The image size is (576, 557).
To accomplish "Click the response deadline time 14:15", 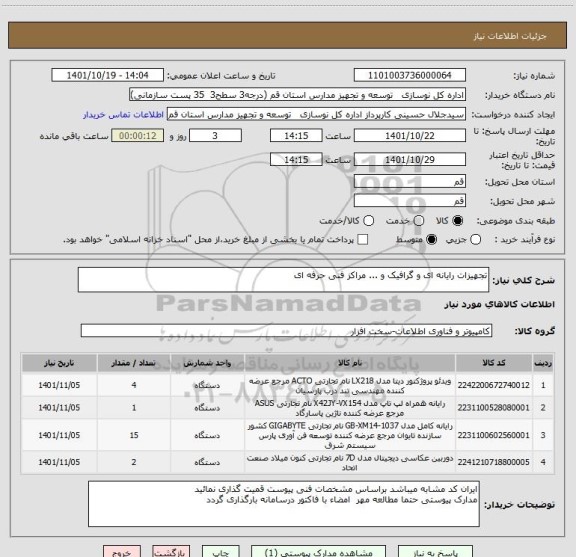I will tap(296, 136).
